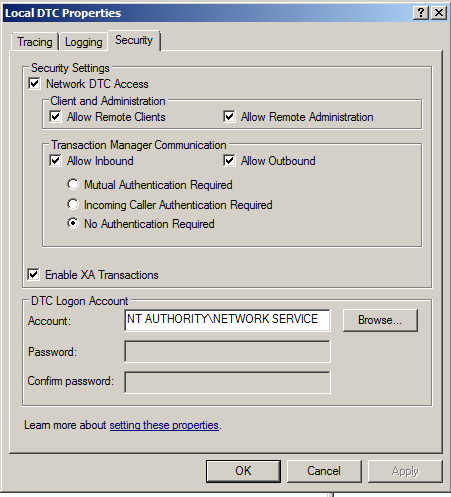Viewport: 451px width, 497px height.
Task: Confirm changes with the OK button
Action: [243, 471]
